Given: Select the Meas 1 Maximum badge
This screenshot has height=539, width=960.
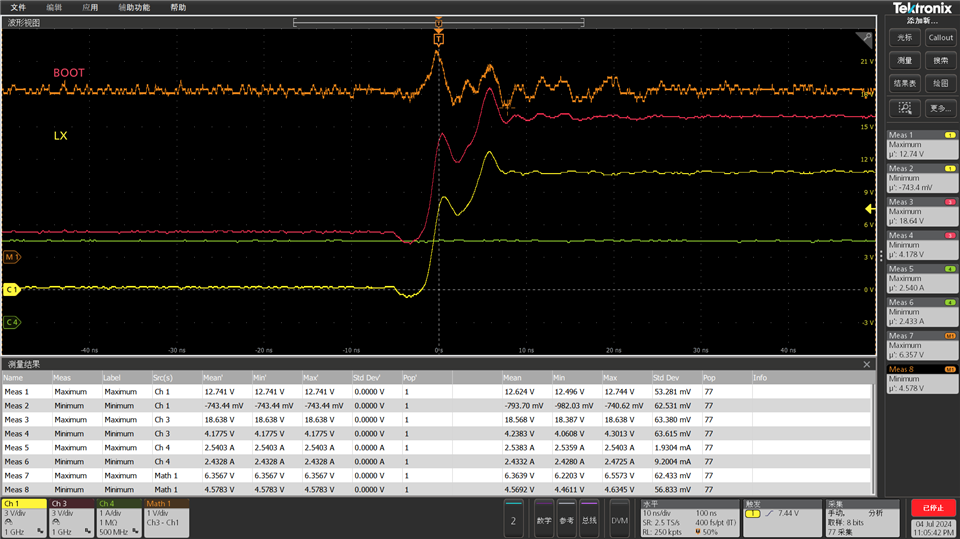Looking at the screenshot, I should click(922, 145).
